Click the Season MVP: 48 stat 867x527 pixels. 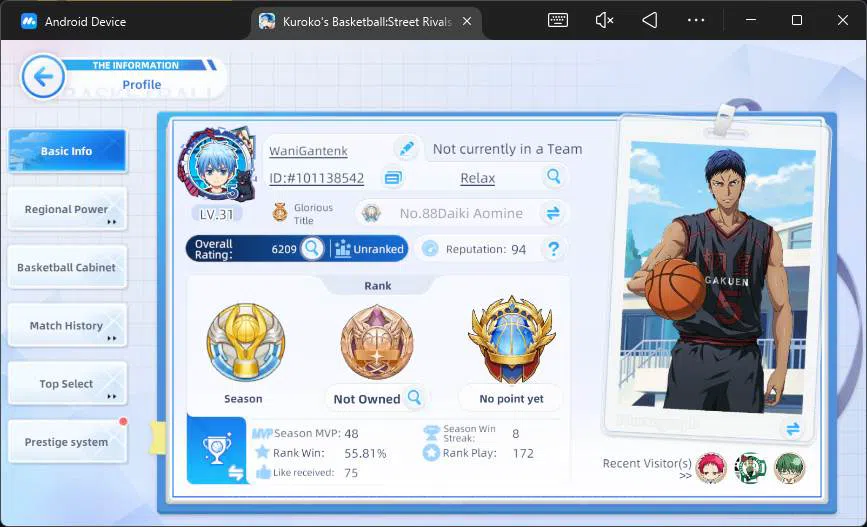coord(305,433)
